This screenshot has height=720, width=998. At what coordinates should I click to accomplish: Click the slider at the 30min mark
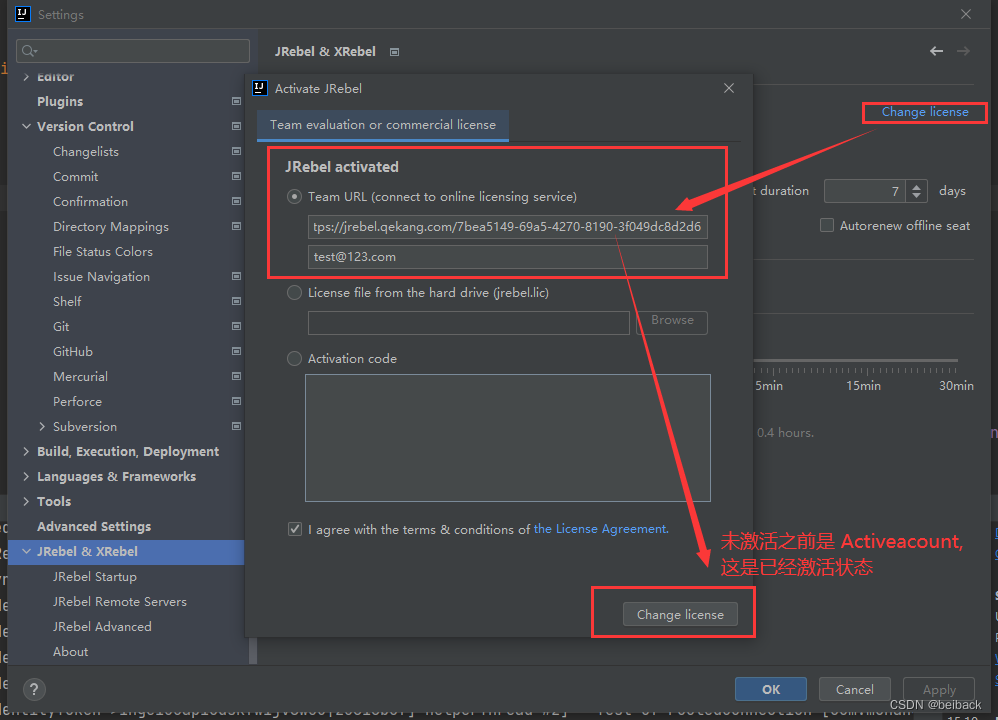point(956,361)
